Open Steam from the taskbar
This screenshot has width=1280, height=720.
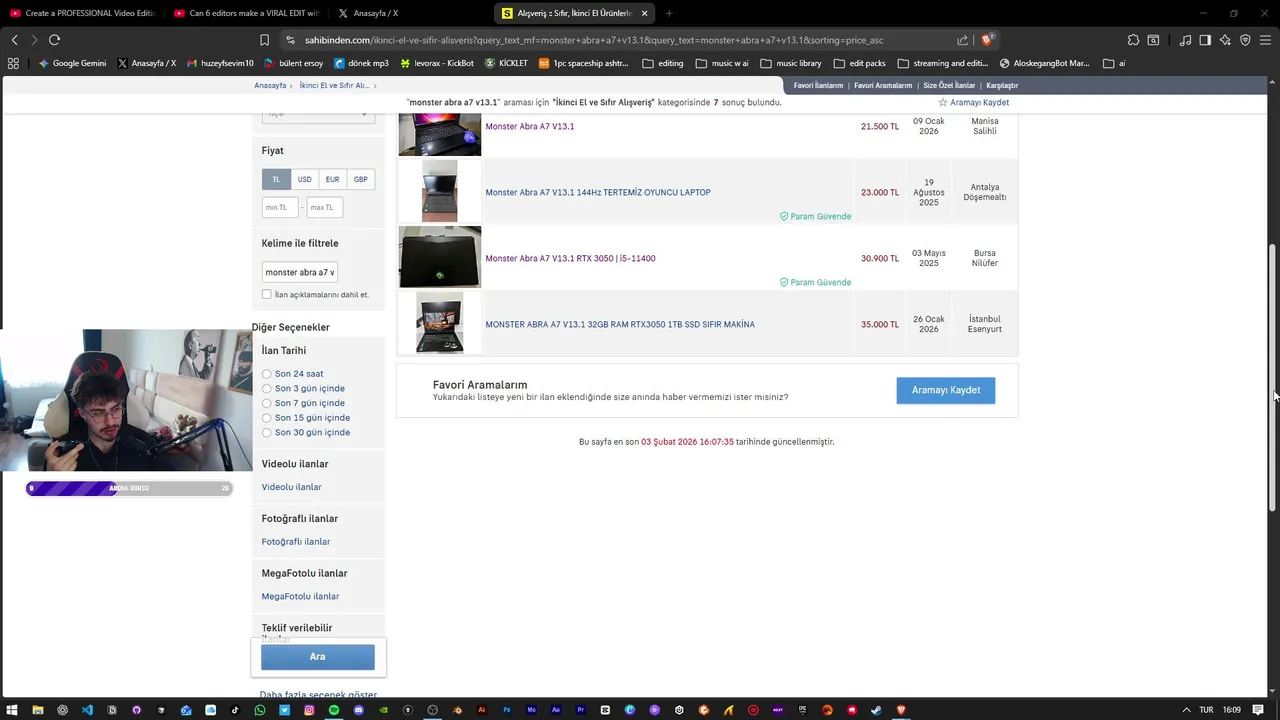click(876, 710)
